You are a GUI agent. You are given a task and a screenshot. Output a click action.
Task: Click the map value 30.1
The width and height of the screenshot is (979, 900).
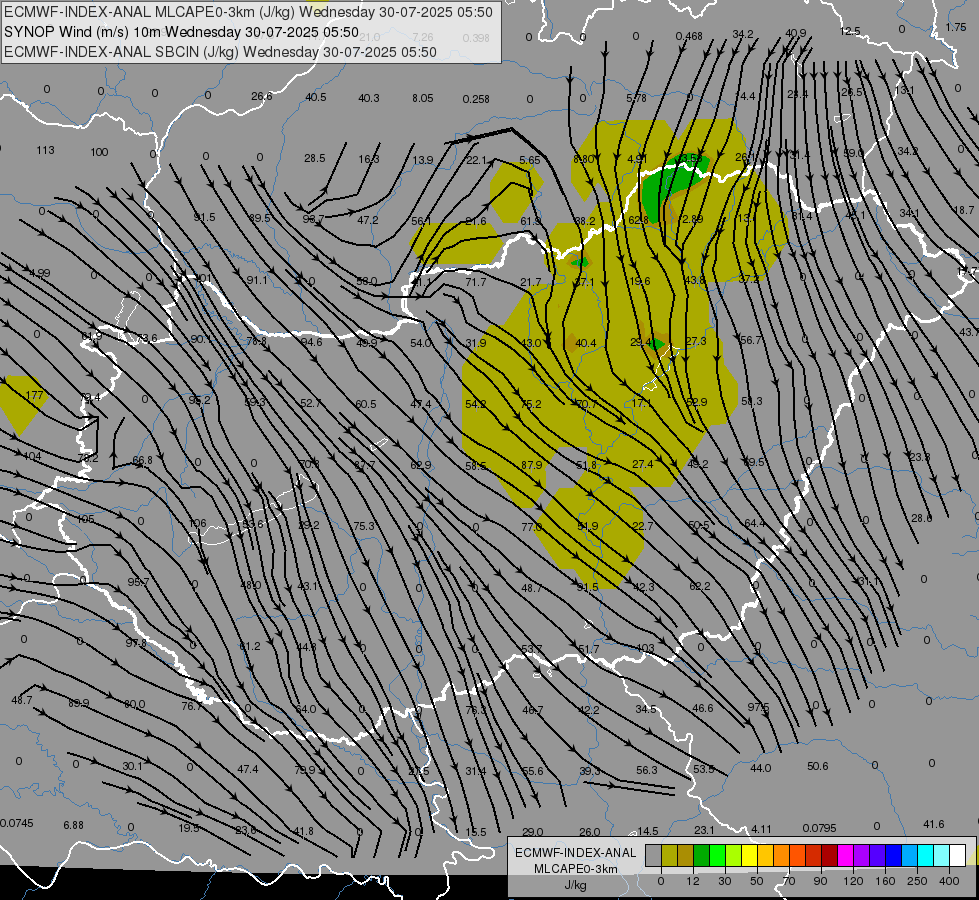click(x=132, y=766)
